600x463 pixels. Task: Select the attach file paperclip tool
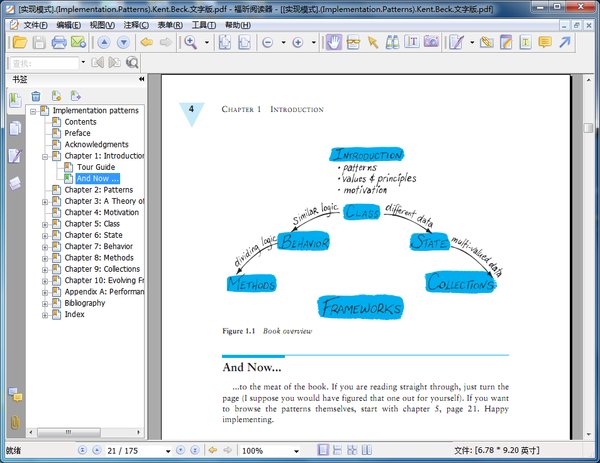pos(487,42)
